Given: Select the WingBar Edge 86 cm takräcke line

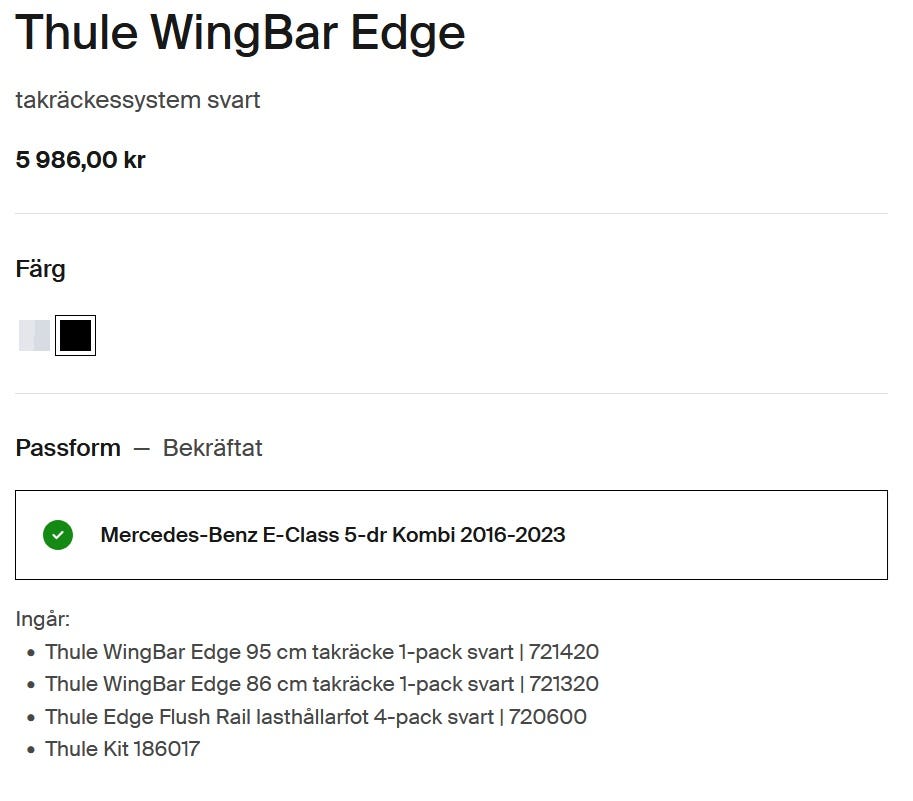Looking at the screenshot, I should [x=280, y=684].
